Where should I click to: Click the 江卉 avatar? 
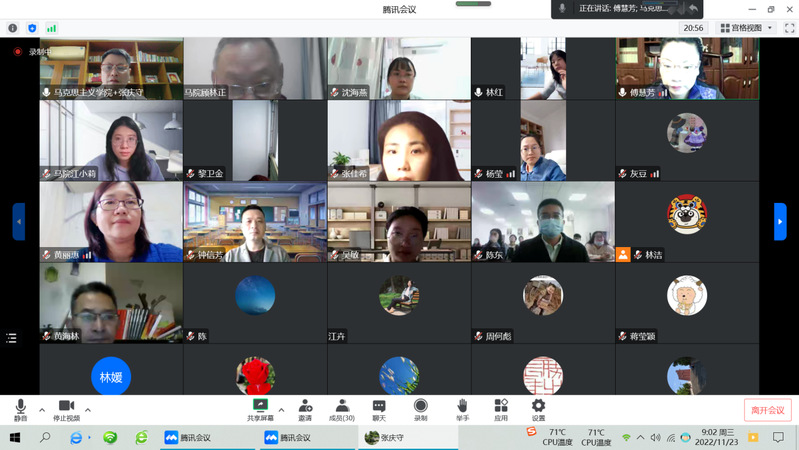pyautogui.click(x=399, y=295)
